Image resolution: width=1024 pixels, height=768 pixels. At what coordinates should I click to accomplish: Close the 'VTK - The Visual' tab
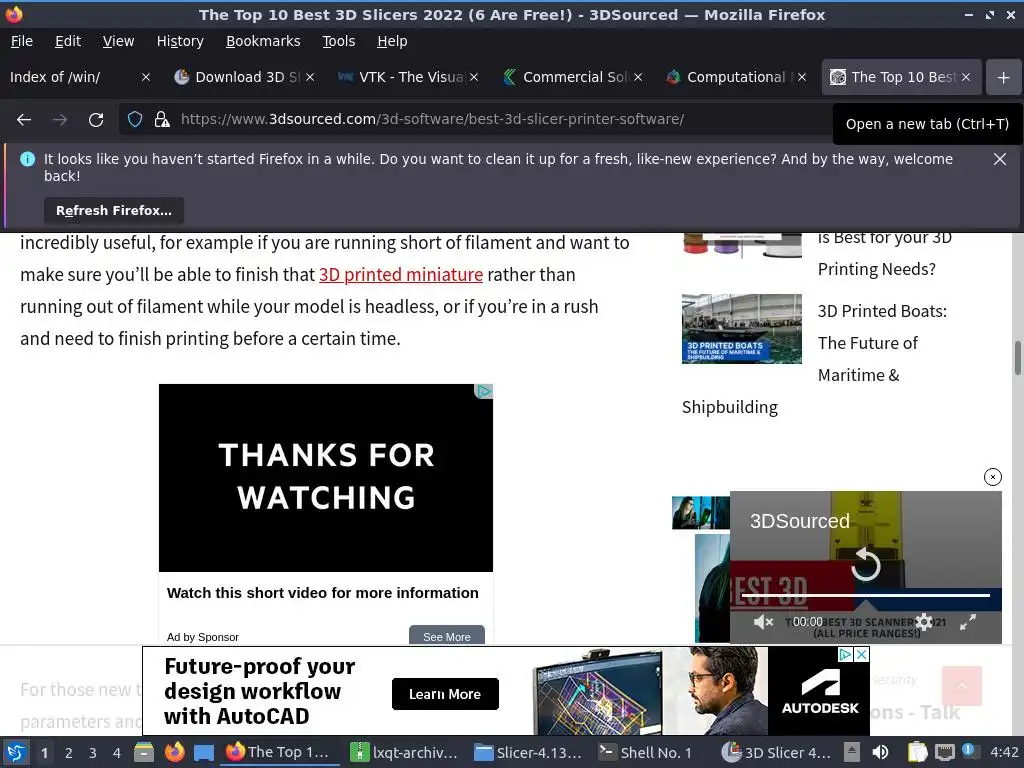pyautogui.click(x=474, y=77)
